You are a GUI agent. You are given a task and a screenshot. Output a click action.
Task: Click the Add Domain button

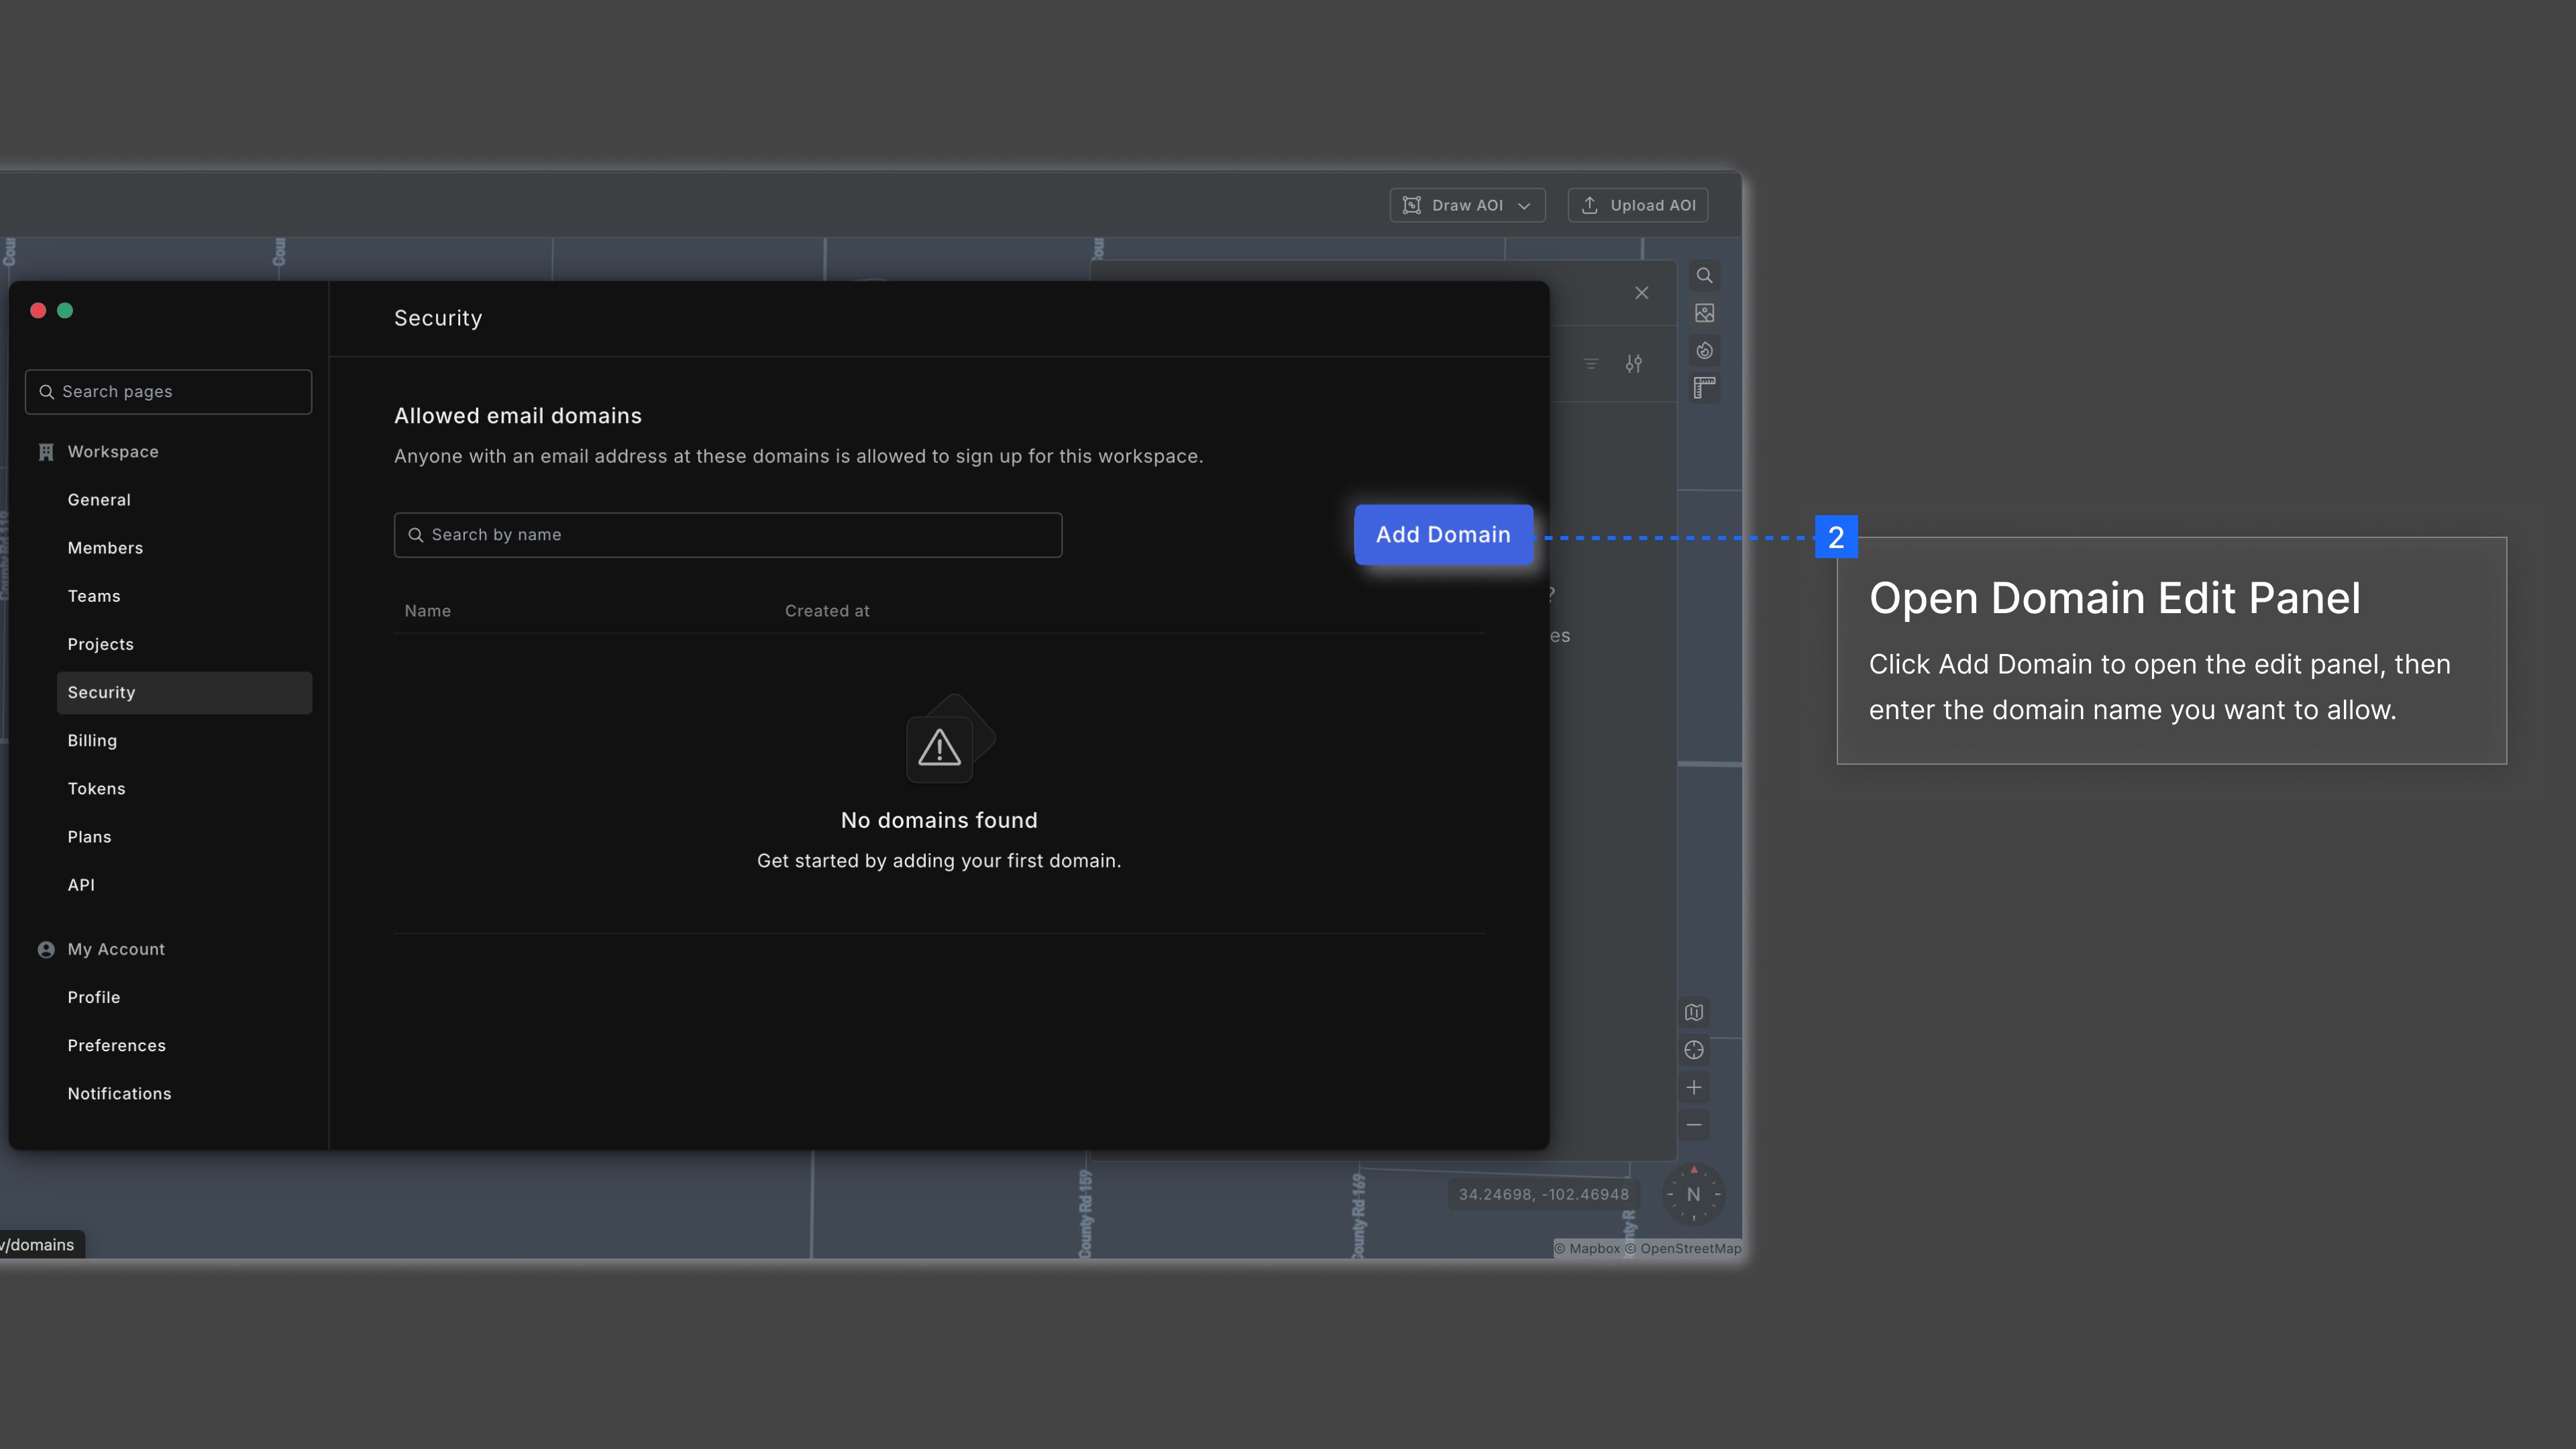[x=1442, y=535]
